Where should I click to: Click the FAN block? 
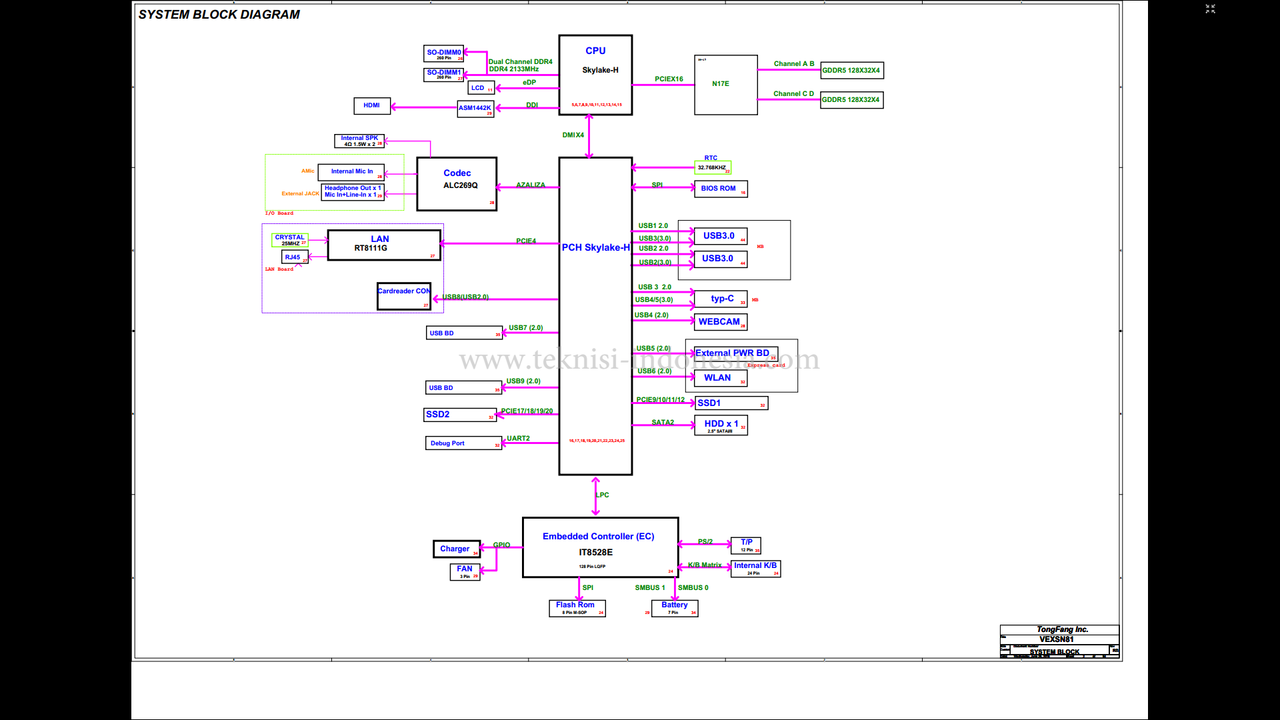(466, 572)
